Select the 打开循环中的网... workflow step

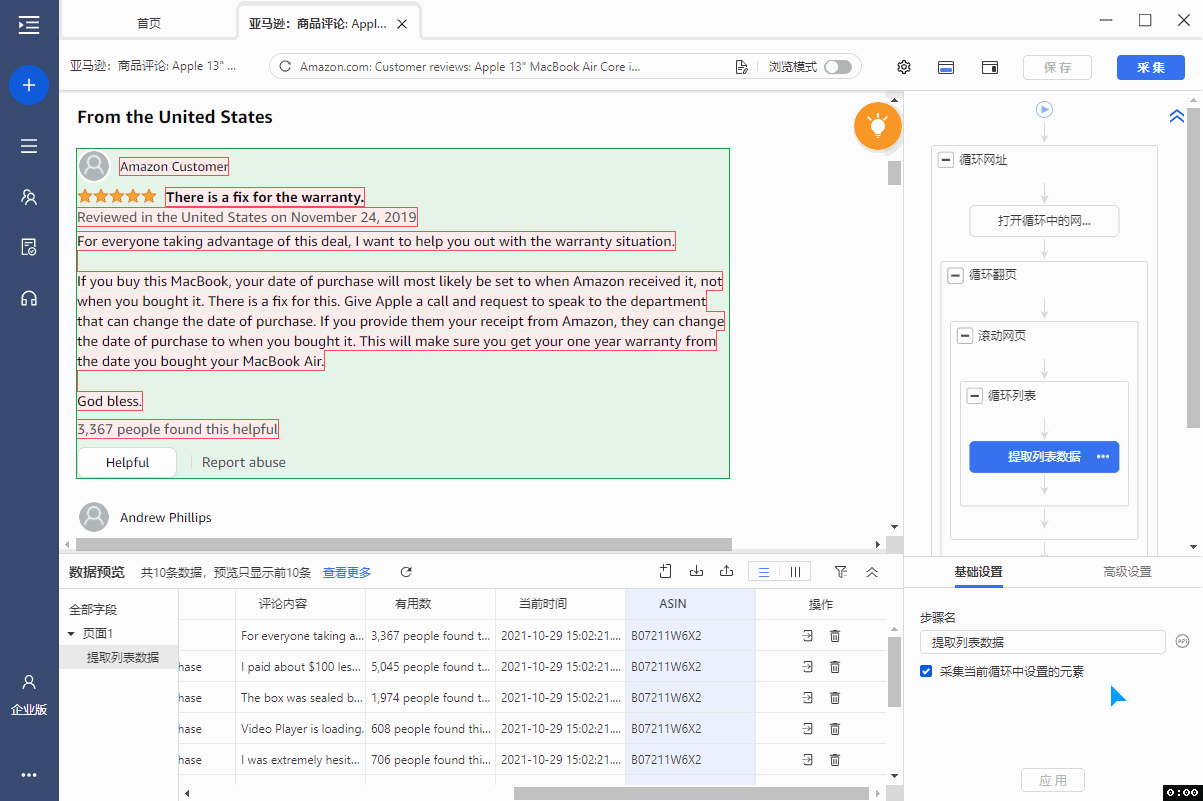(x=1044, y=221)
